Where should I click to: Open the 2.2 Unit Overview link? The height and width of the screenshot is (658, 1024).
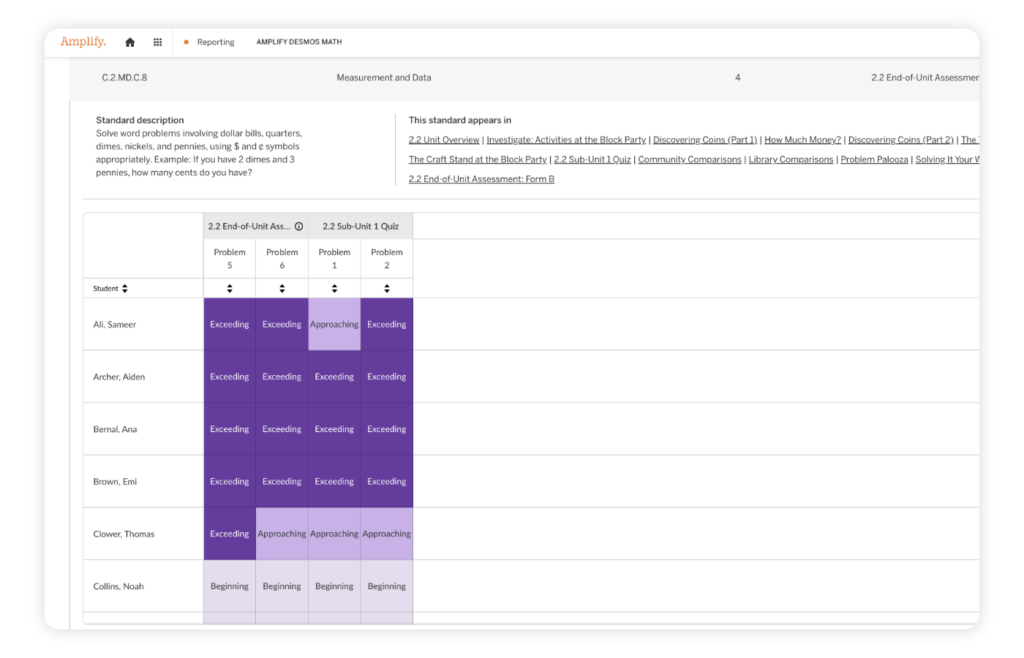click(444, 140)
